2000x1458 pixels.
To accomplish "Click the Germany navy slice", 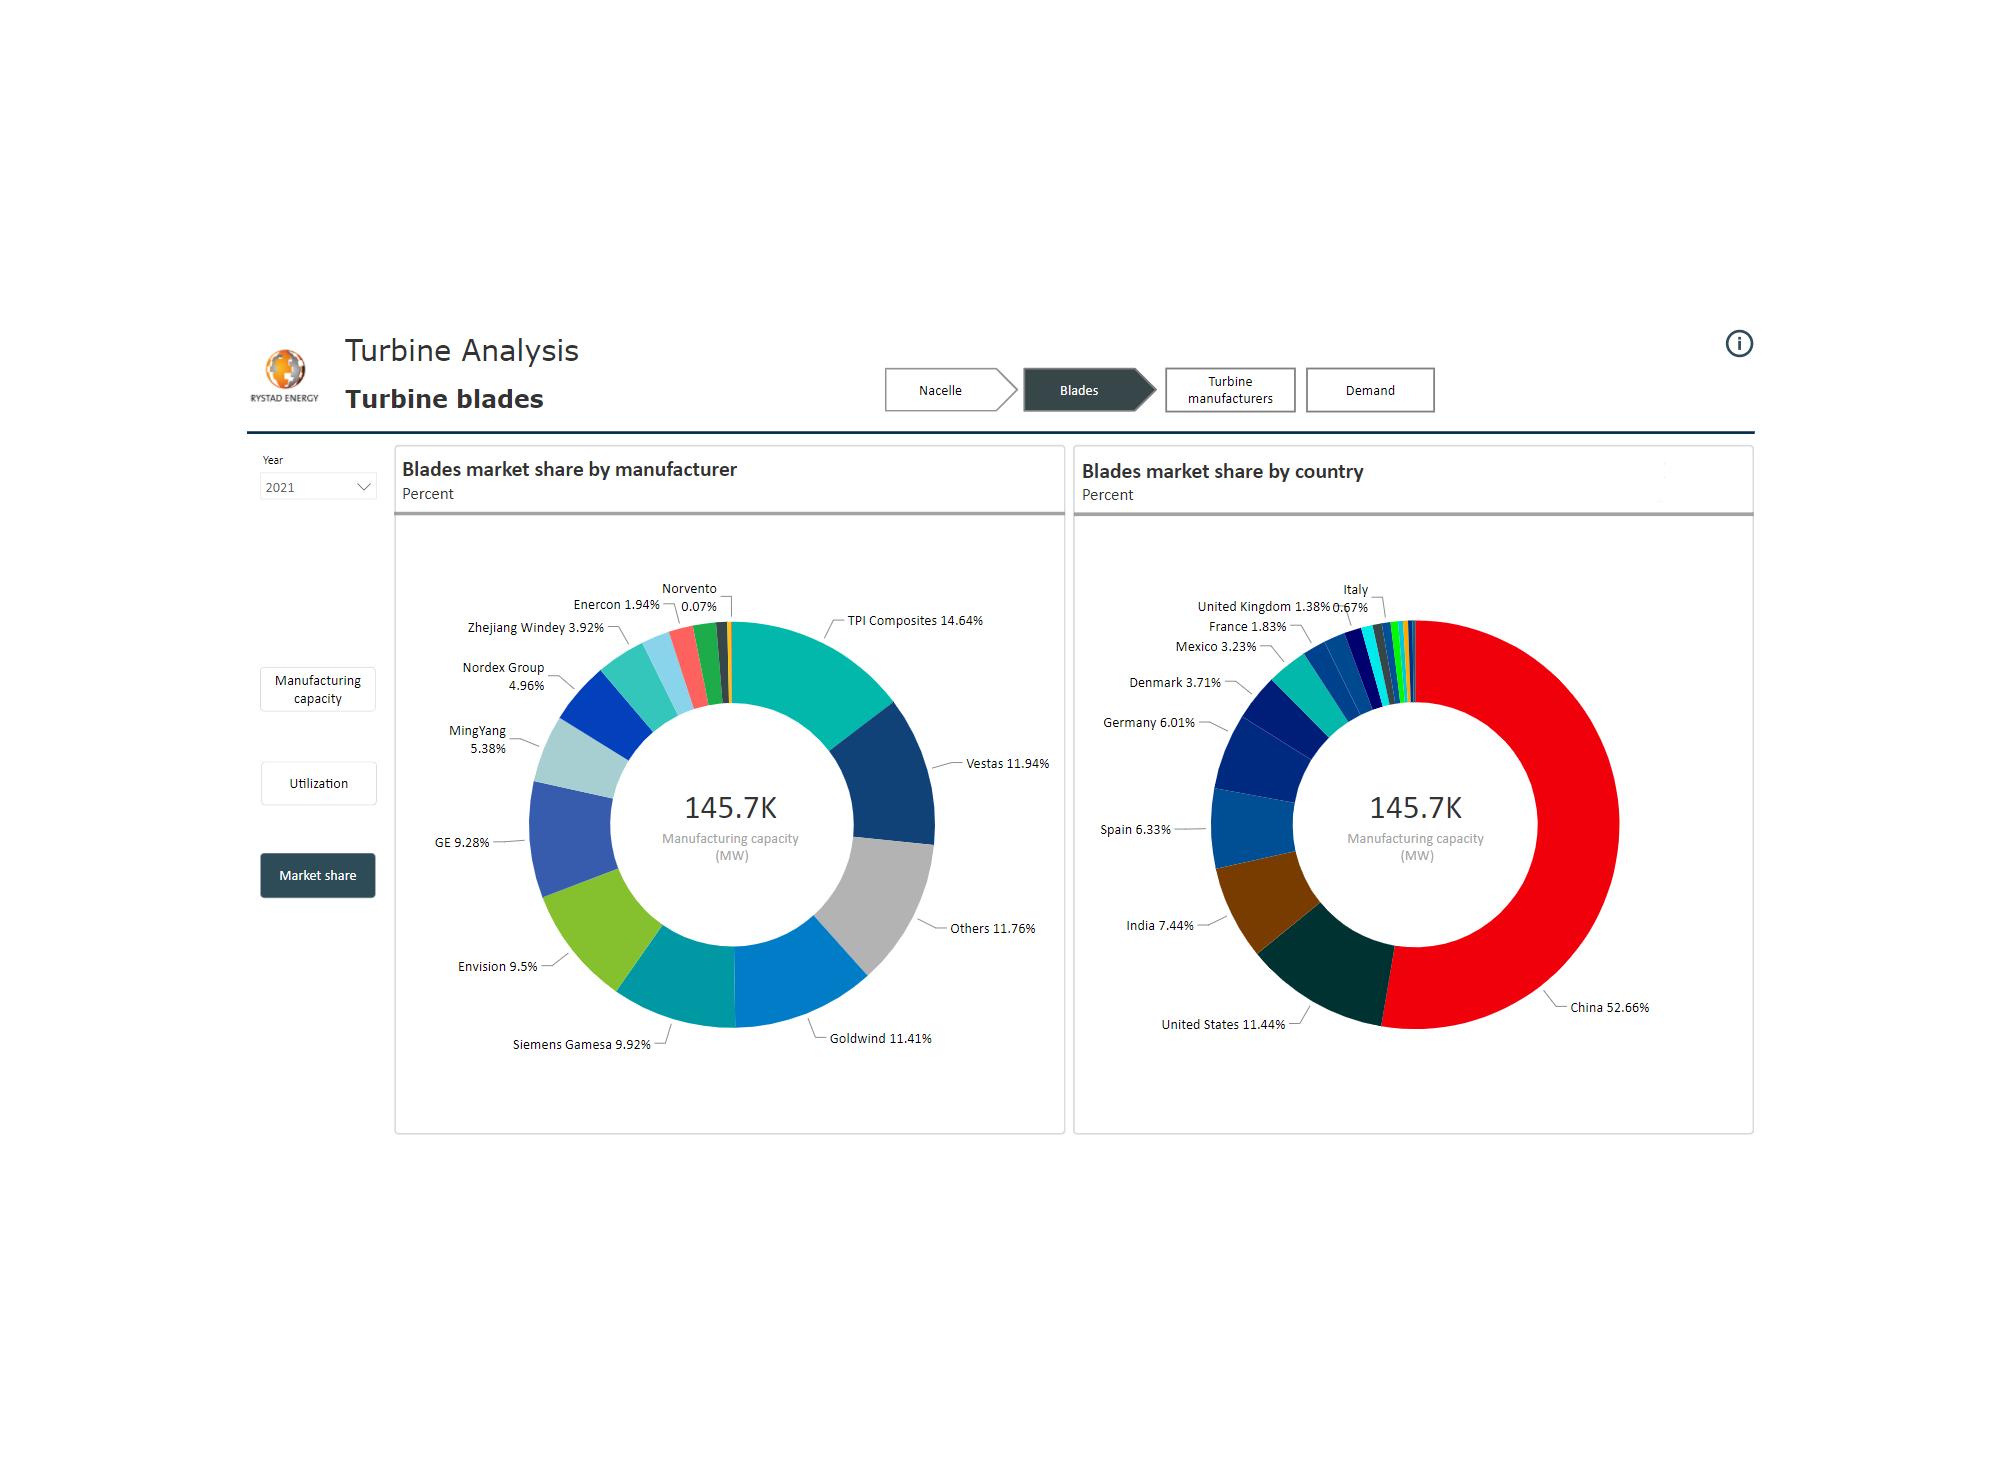I will coord(1264,761).
